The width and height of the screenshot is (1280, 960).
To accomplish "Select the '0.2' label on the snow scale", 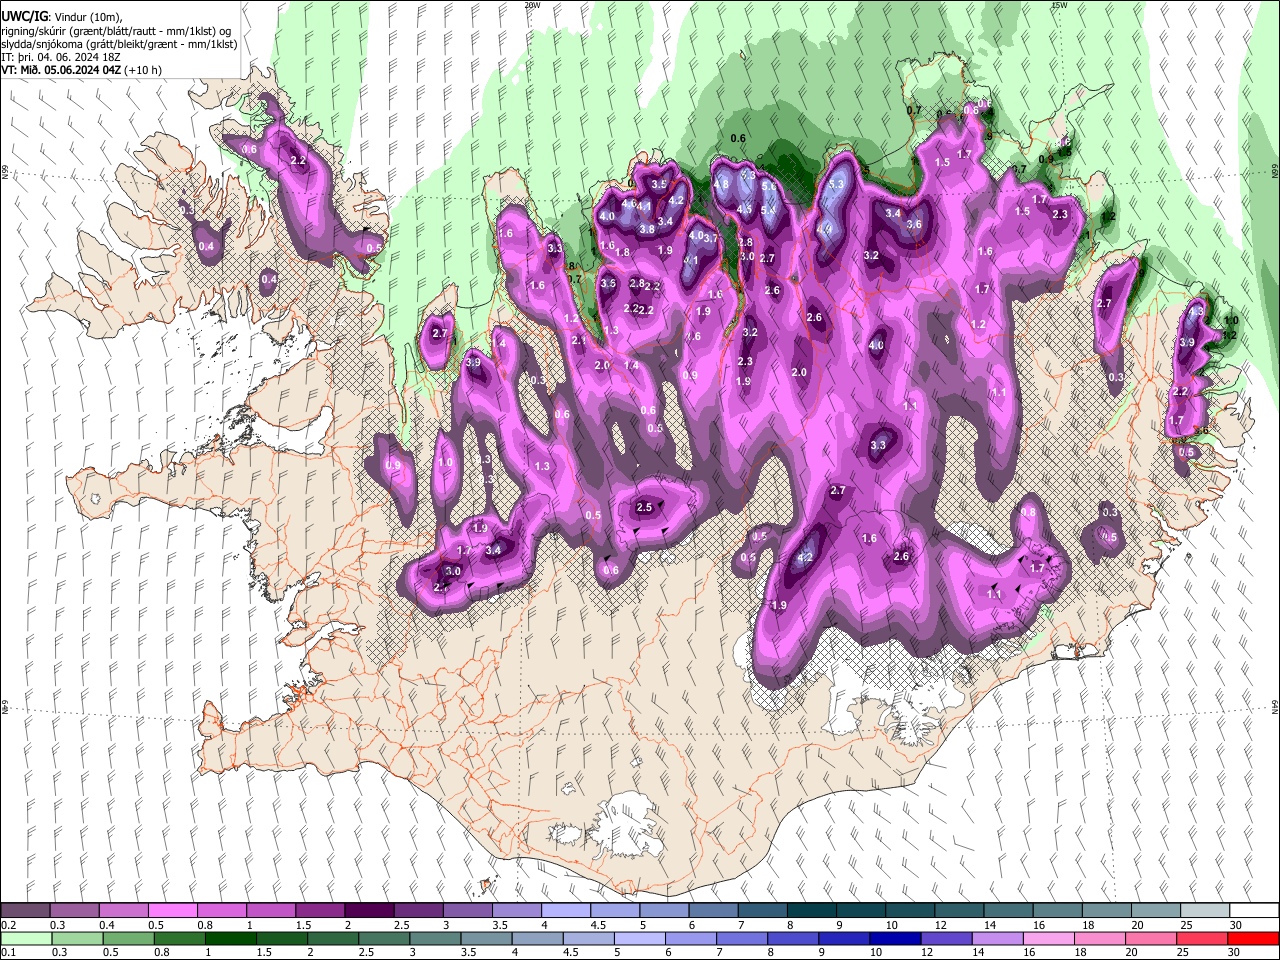I will coord(7,924).
